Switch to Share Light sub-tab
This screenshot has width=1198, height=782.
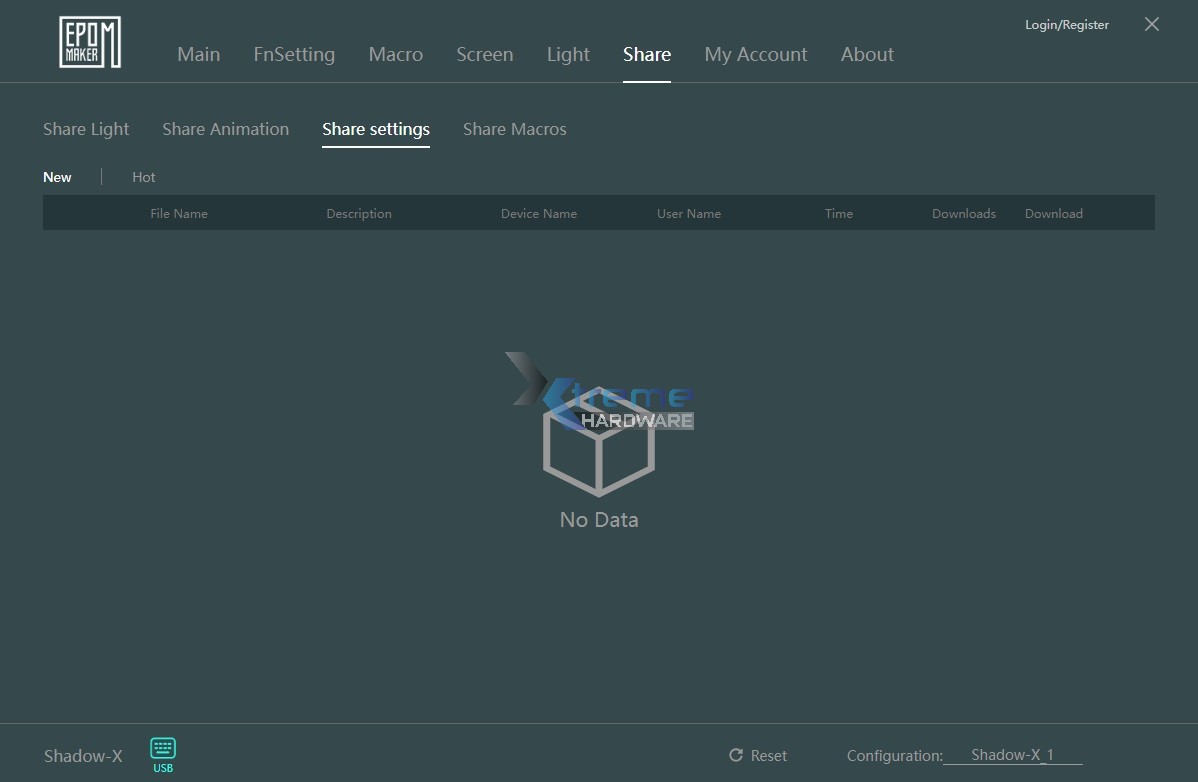click(86, 129)
